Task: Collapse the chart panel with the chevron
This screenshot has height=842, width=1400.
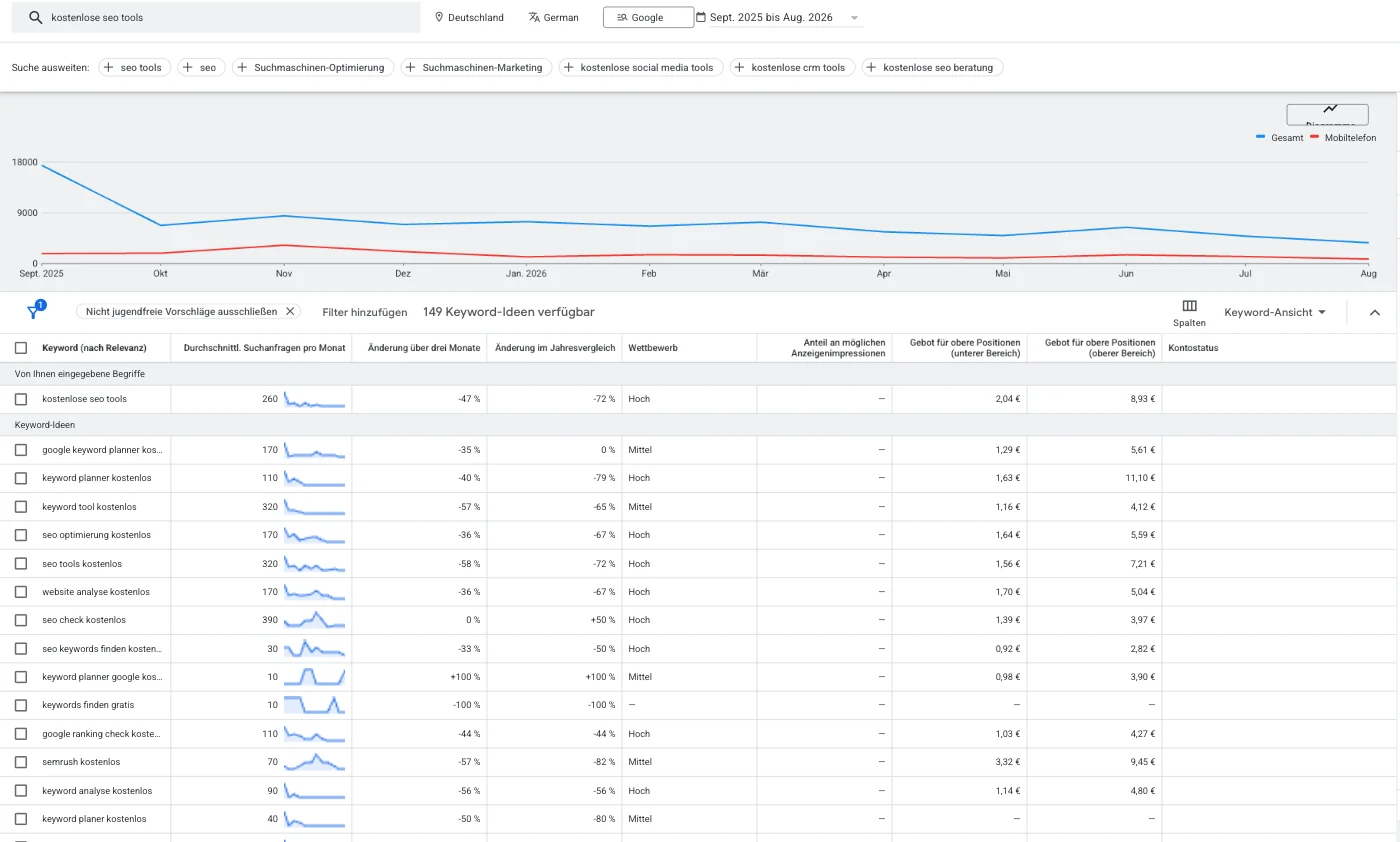Action: point(1375,312)
